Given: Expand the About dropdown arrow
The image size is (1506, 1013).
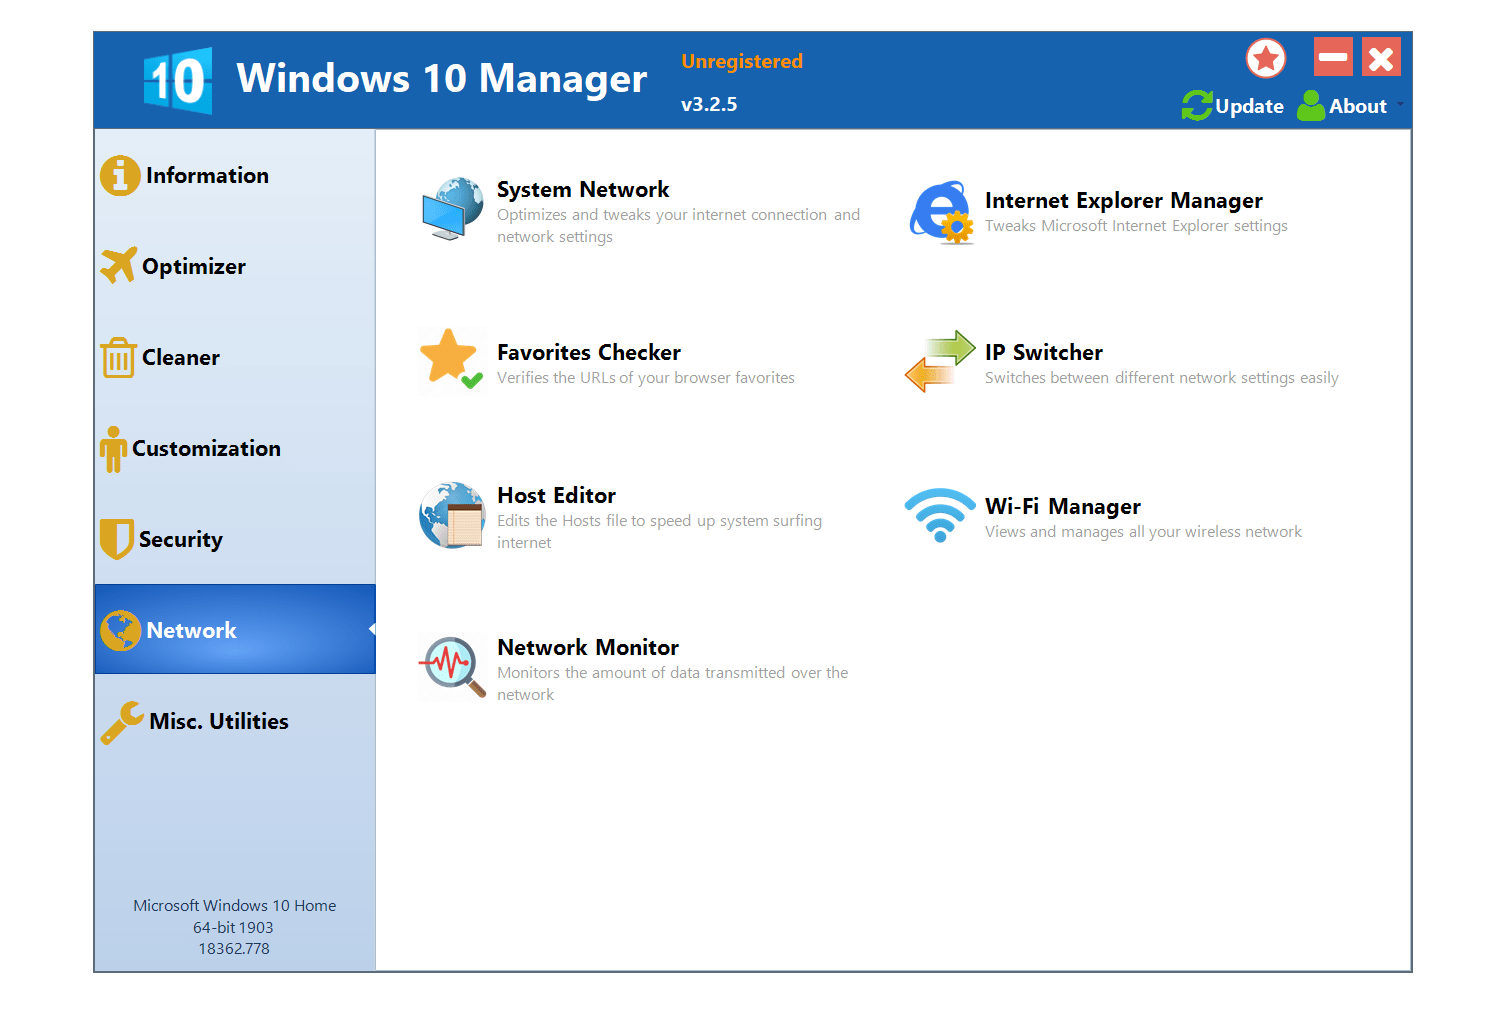Looking at the screenshot, I should [1400, 104].
